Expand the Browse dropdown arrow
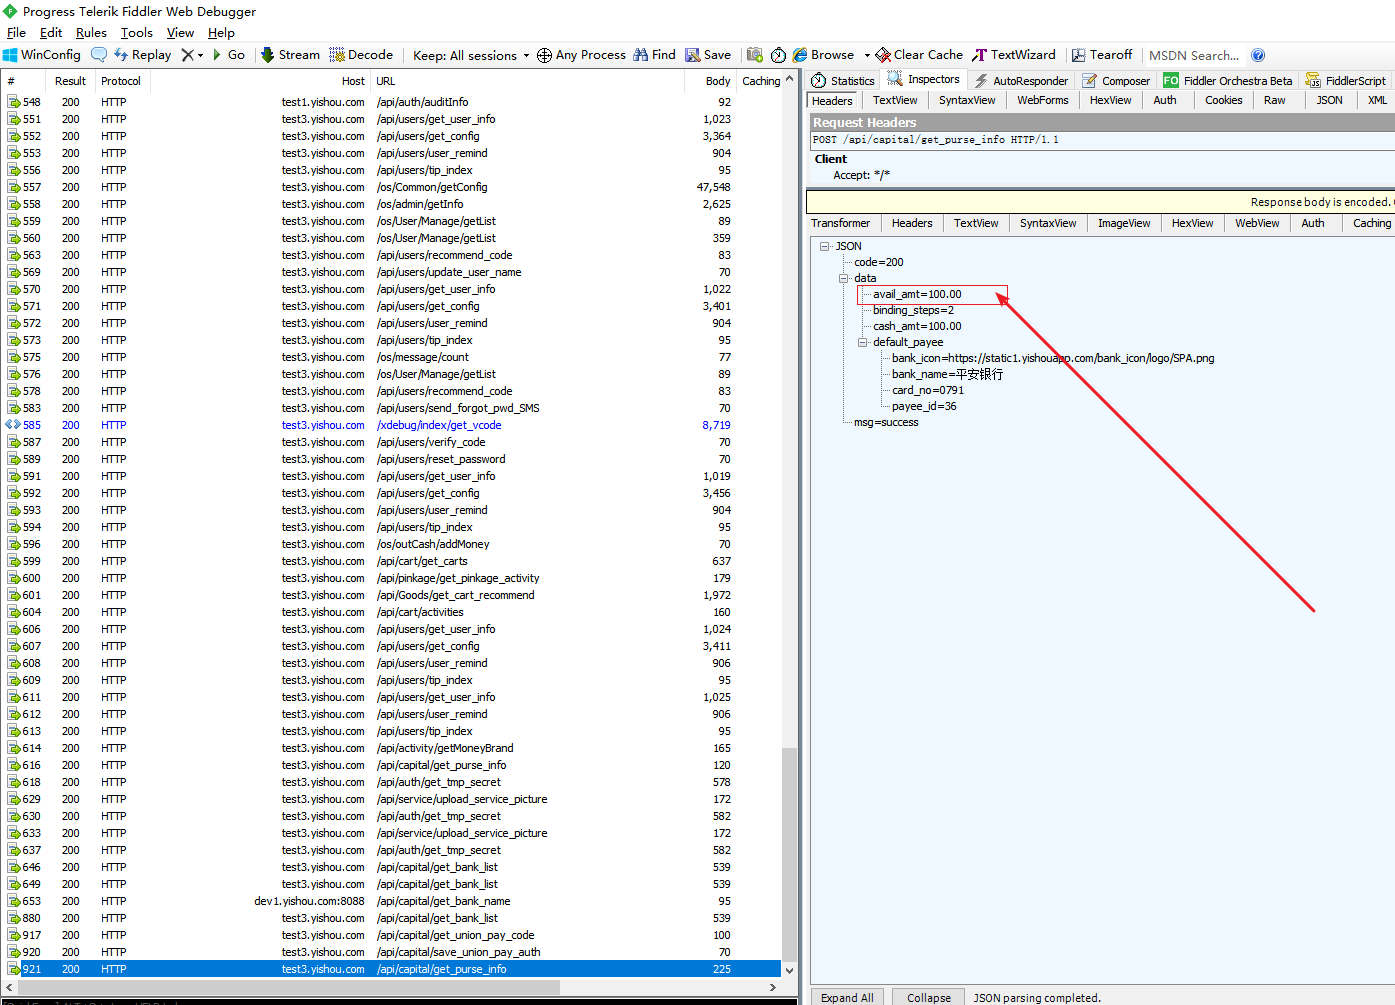The image size is (1395, 1005). [867, 55]
